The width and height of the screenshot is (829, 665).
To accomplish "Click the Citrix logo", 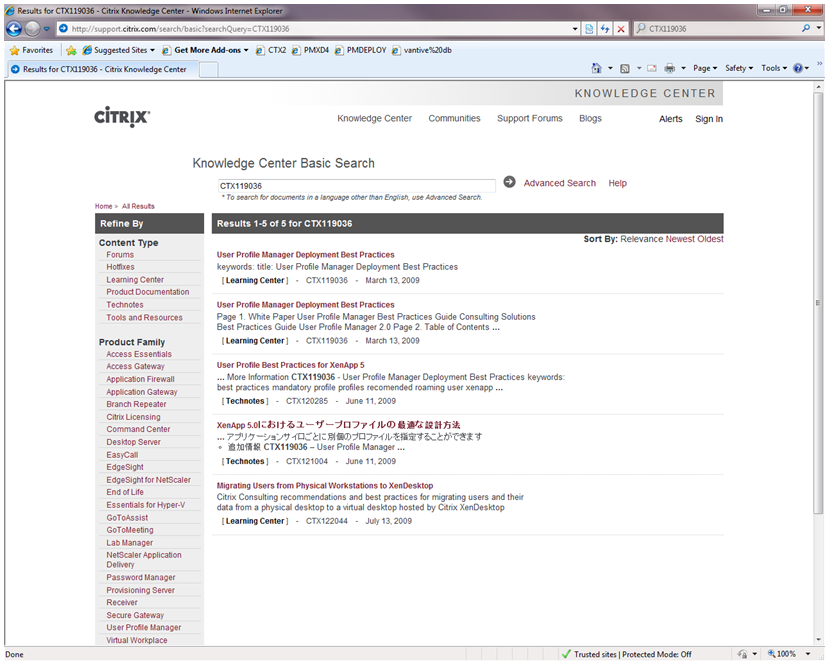I will [x=122, y=117].
